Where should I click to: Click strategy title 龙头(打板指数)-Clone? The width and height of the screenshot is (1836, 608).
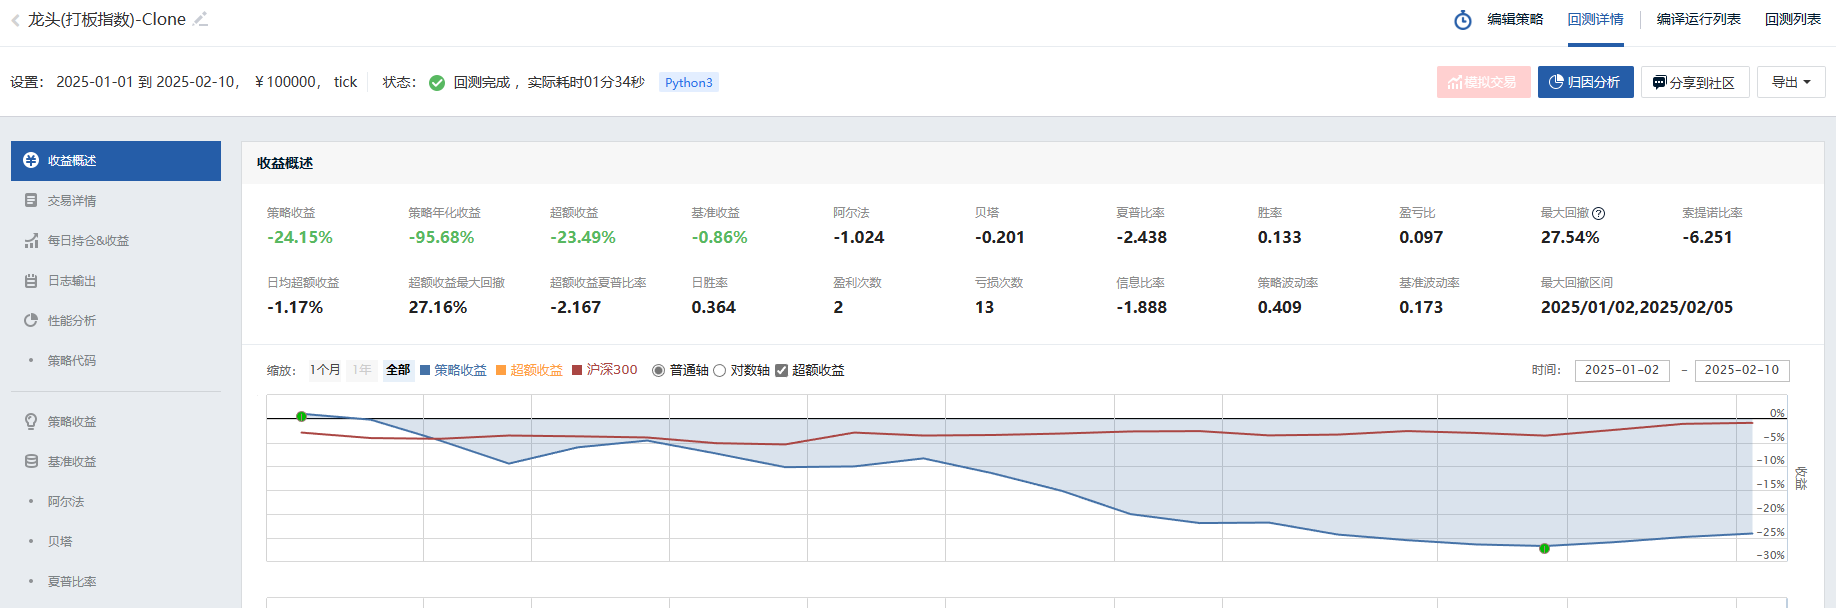pyautogui.click(x=107, y=19)
